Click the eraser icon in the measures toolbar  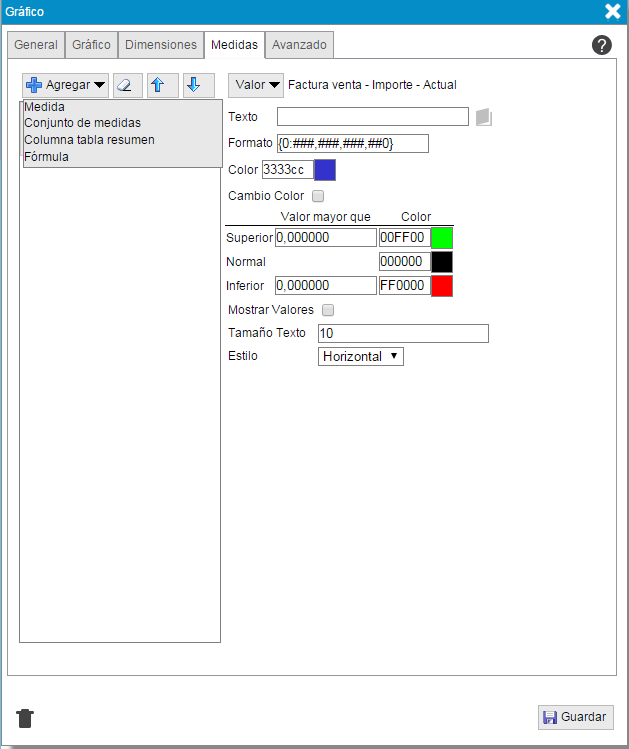128,86
